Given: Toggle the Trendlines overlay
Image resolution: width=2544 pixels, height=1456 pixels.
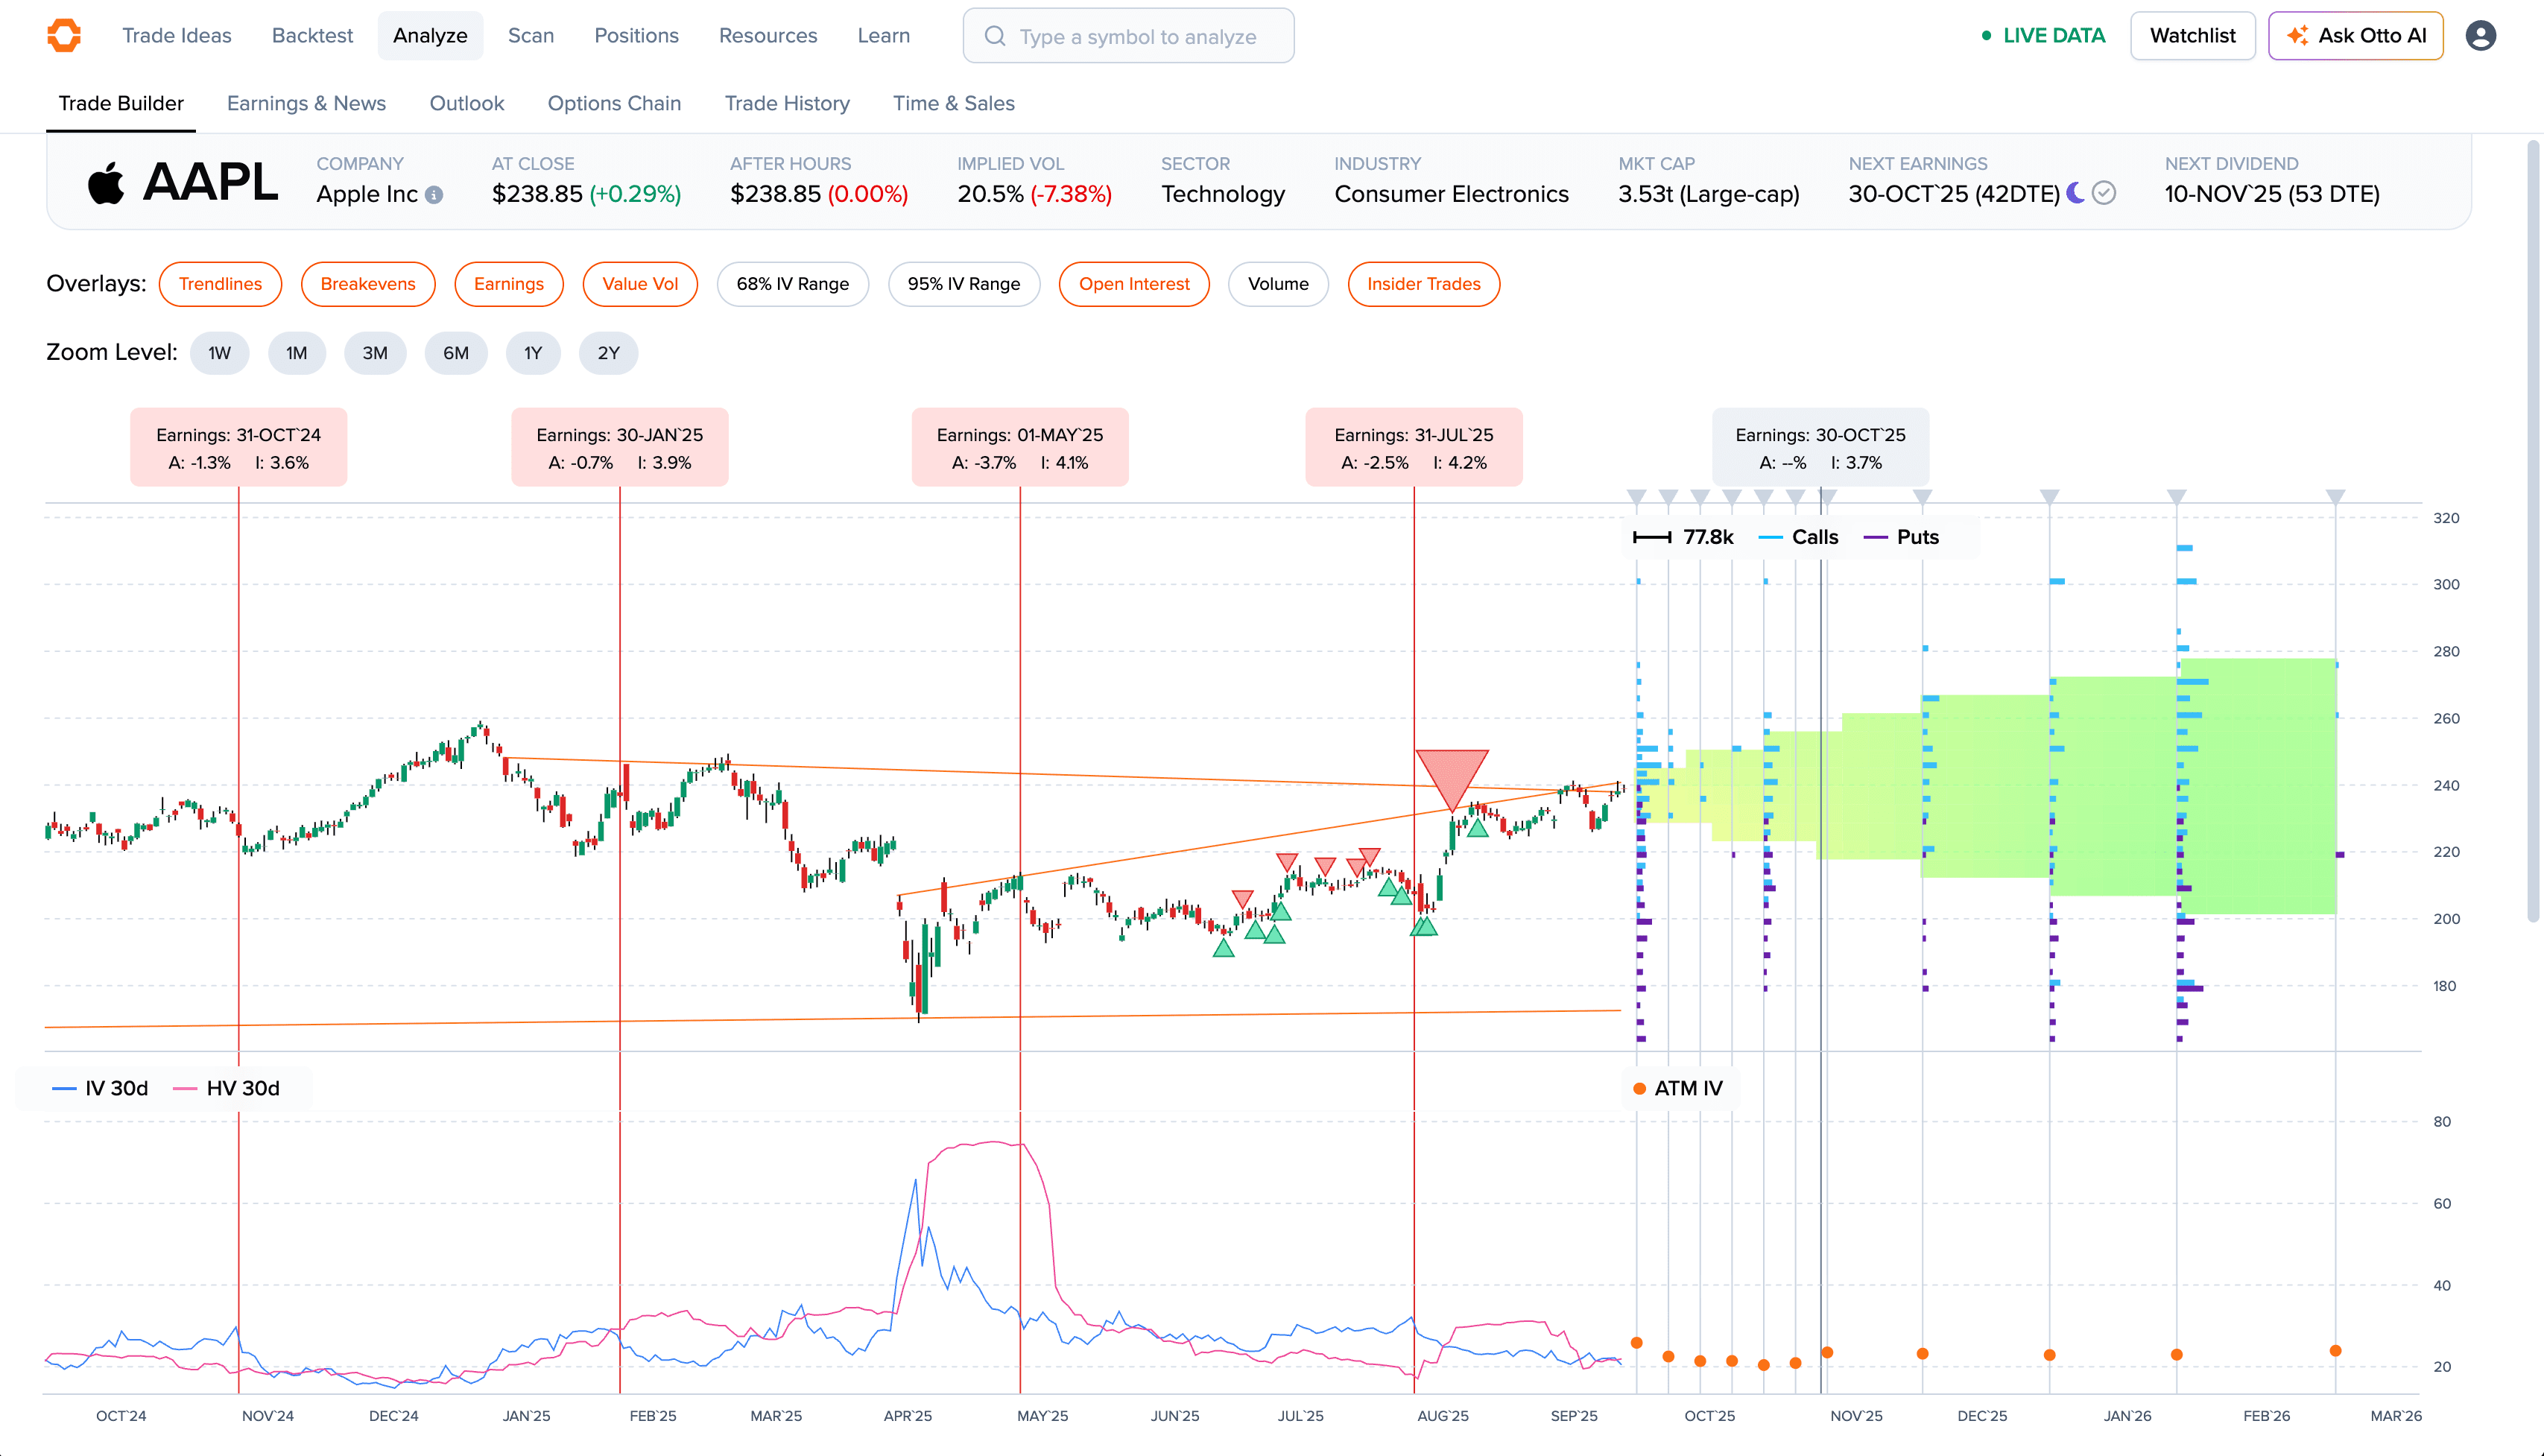Looking at the screenshot, I should (x=220, y=284).
